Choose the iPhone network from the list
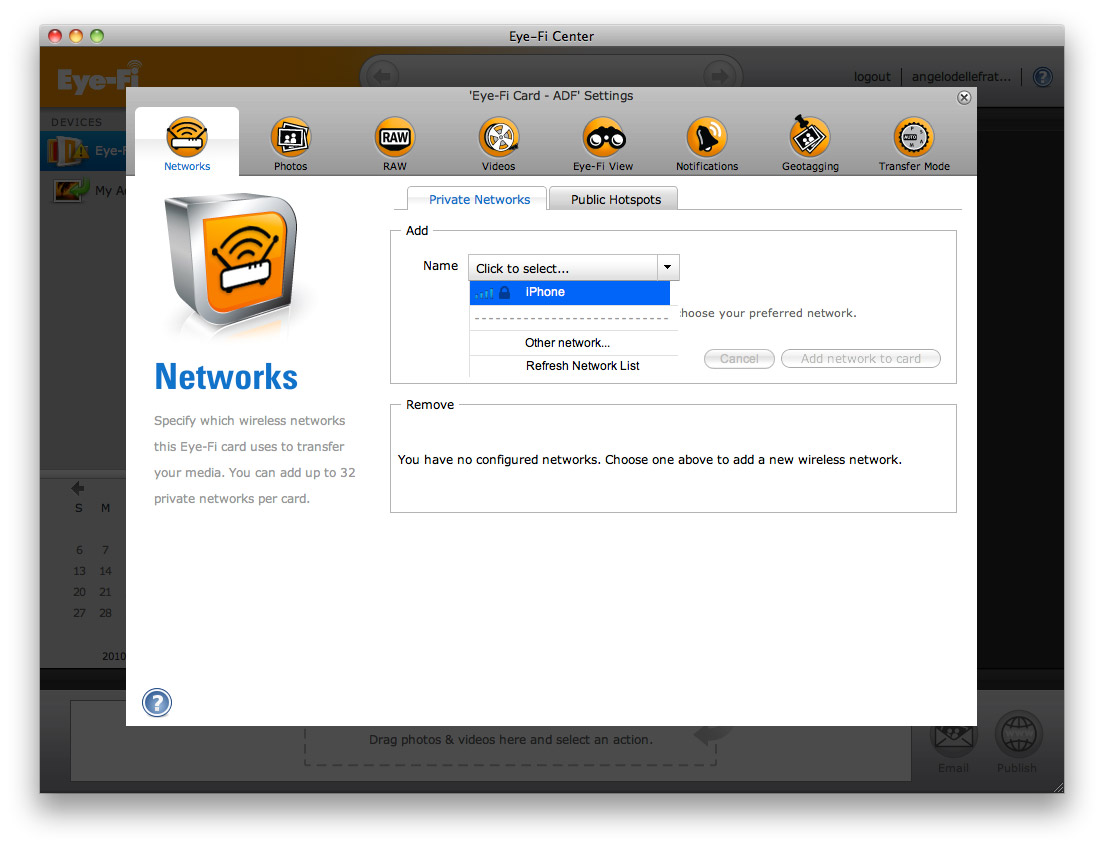 (x=570, y=292)
